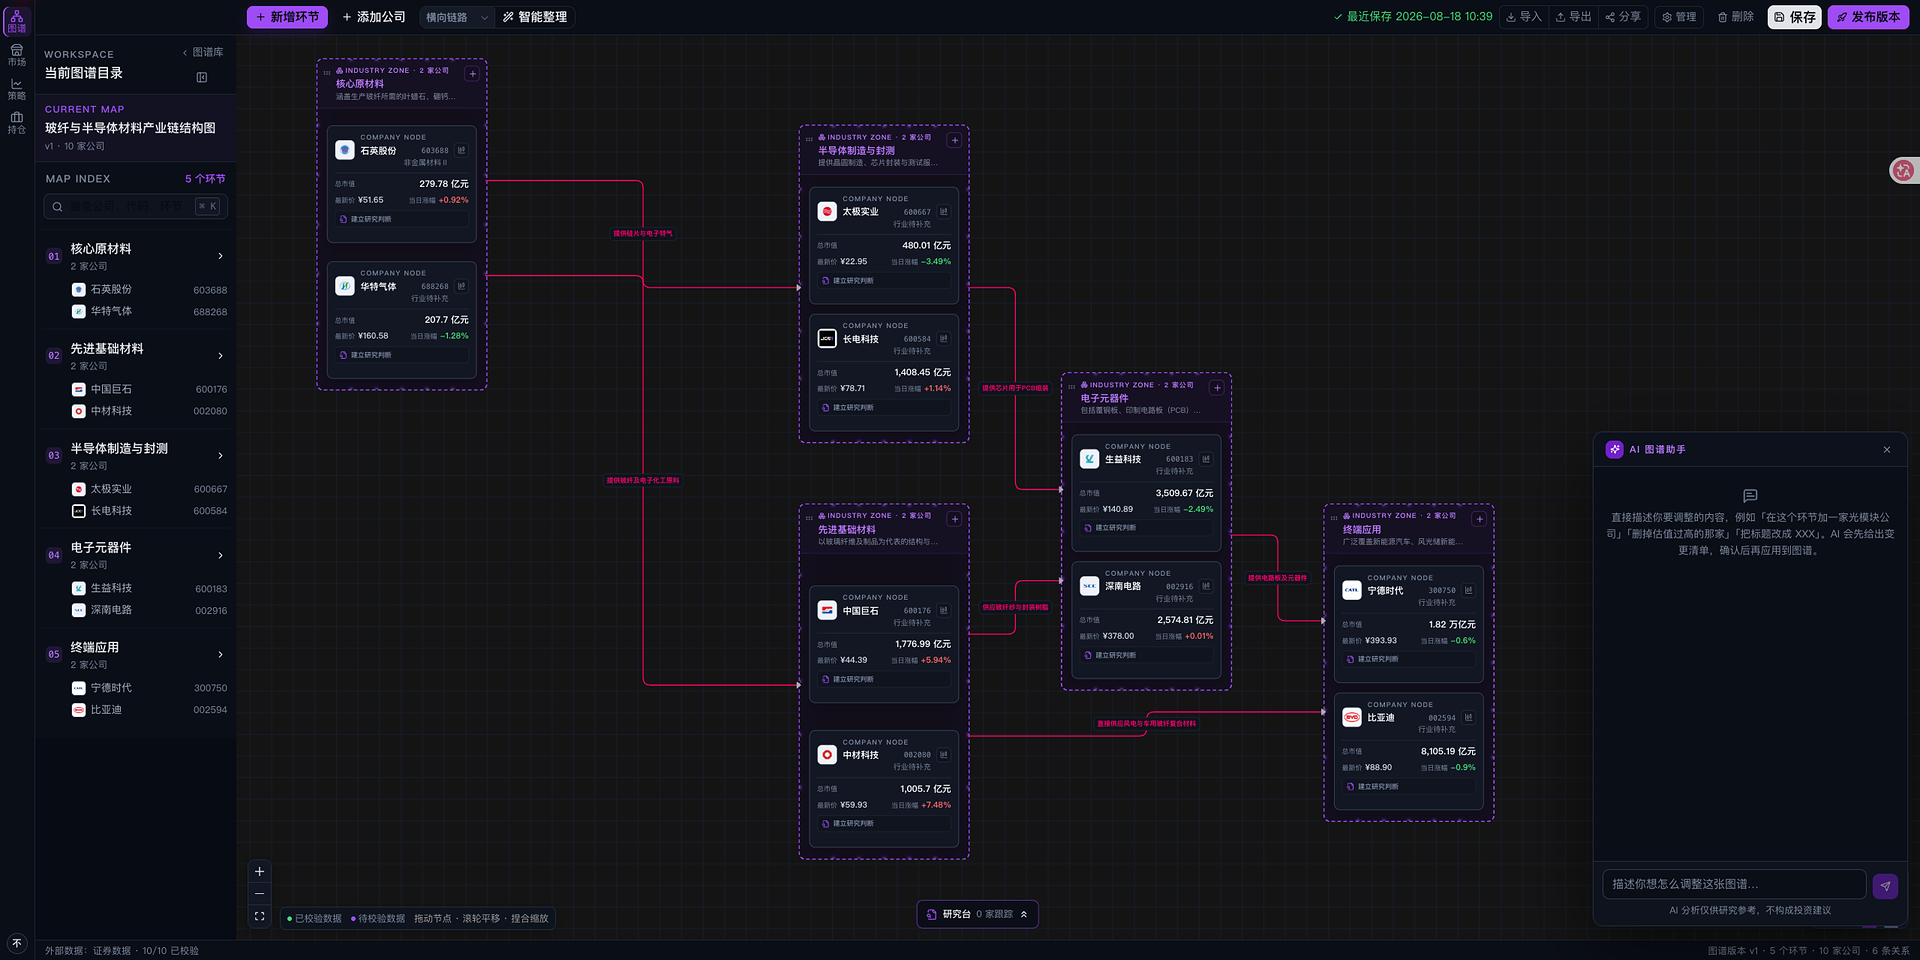Open chart icon on 石英股份 node
Image resolution: width=1920 pixels, height=960 pixels.
[x=461, y=151]
